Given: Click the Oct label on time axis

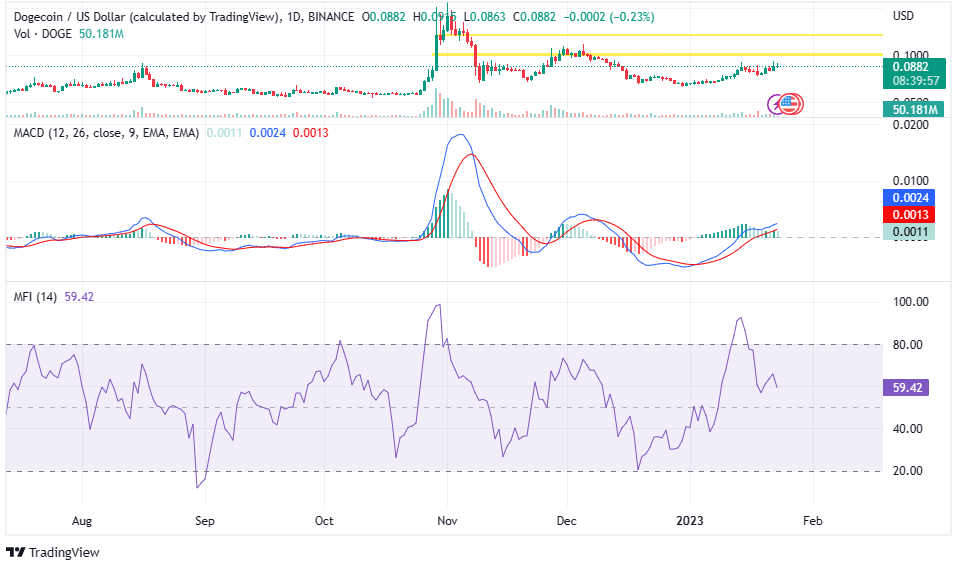Looking at the screenshot, I should pyautogui.click(x=324, y=521).
